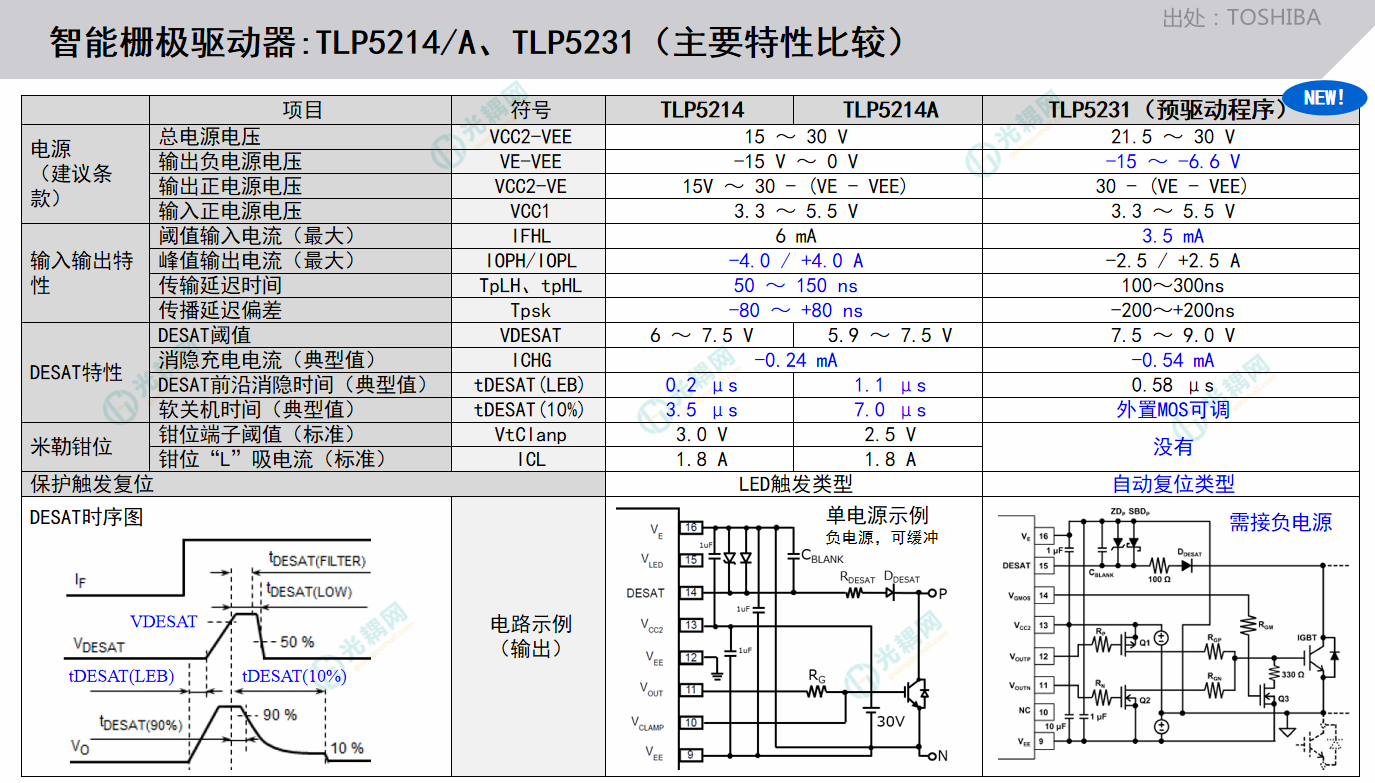Click the value "6 mA"
The height and width of the screenshot is (783, 1375).
click(x=795, y=236)
